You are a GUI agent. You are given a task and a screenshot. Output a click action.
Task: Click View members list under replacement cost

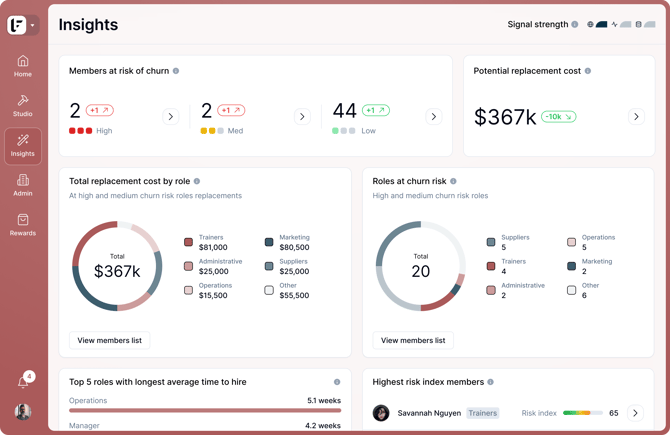109,340
